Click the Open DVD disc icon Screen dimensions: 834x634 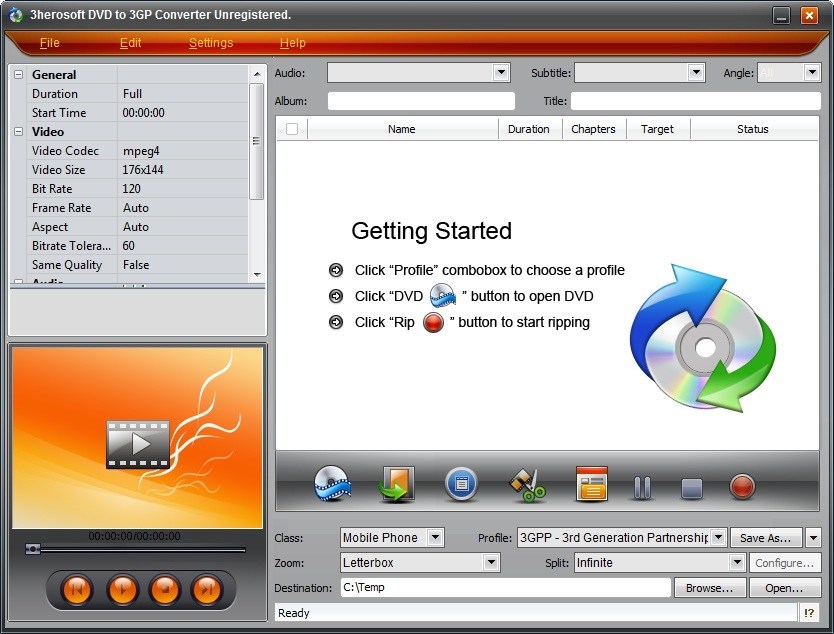[x=333, y=485]
